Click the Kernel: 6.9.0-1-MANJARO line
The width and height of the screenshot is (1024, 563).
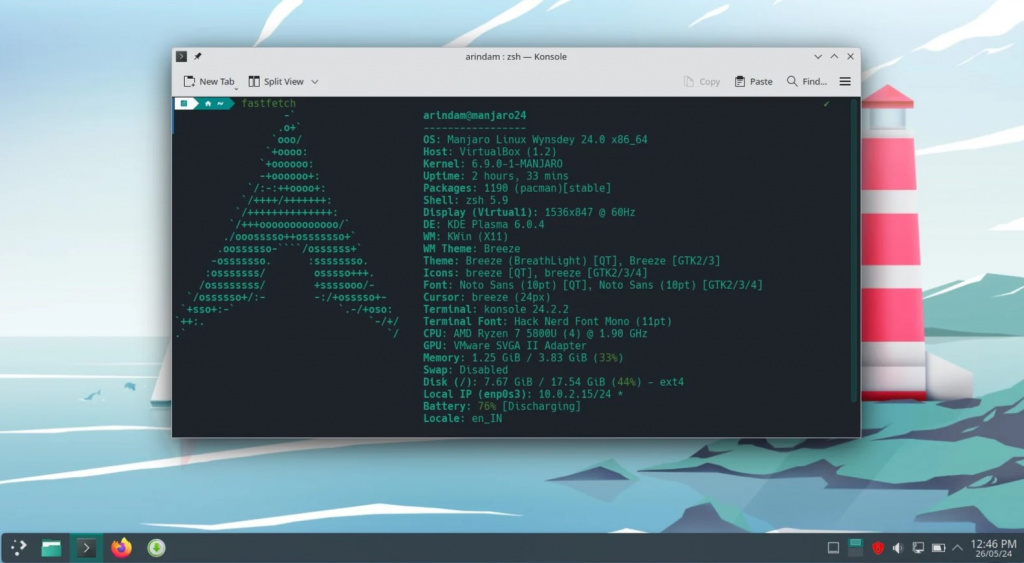(x=493, y=164)
